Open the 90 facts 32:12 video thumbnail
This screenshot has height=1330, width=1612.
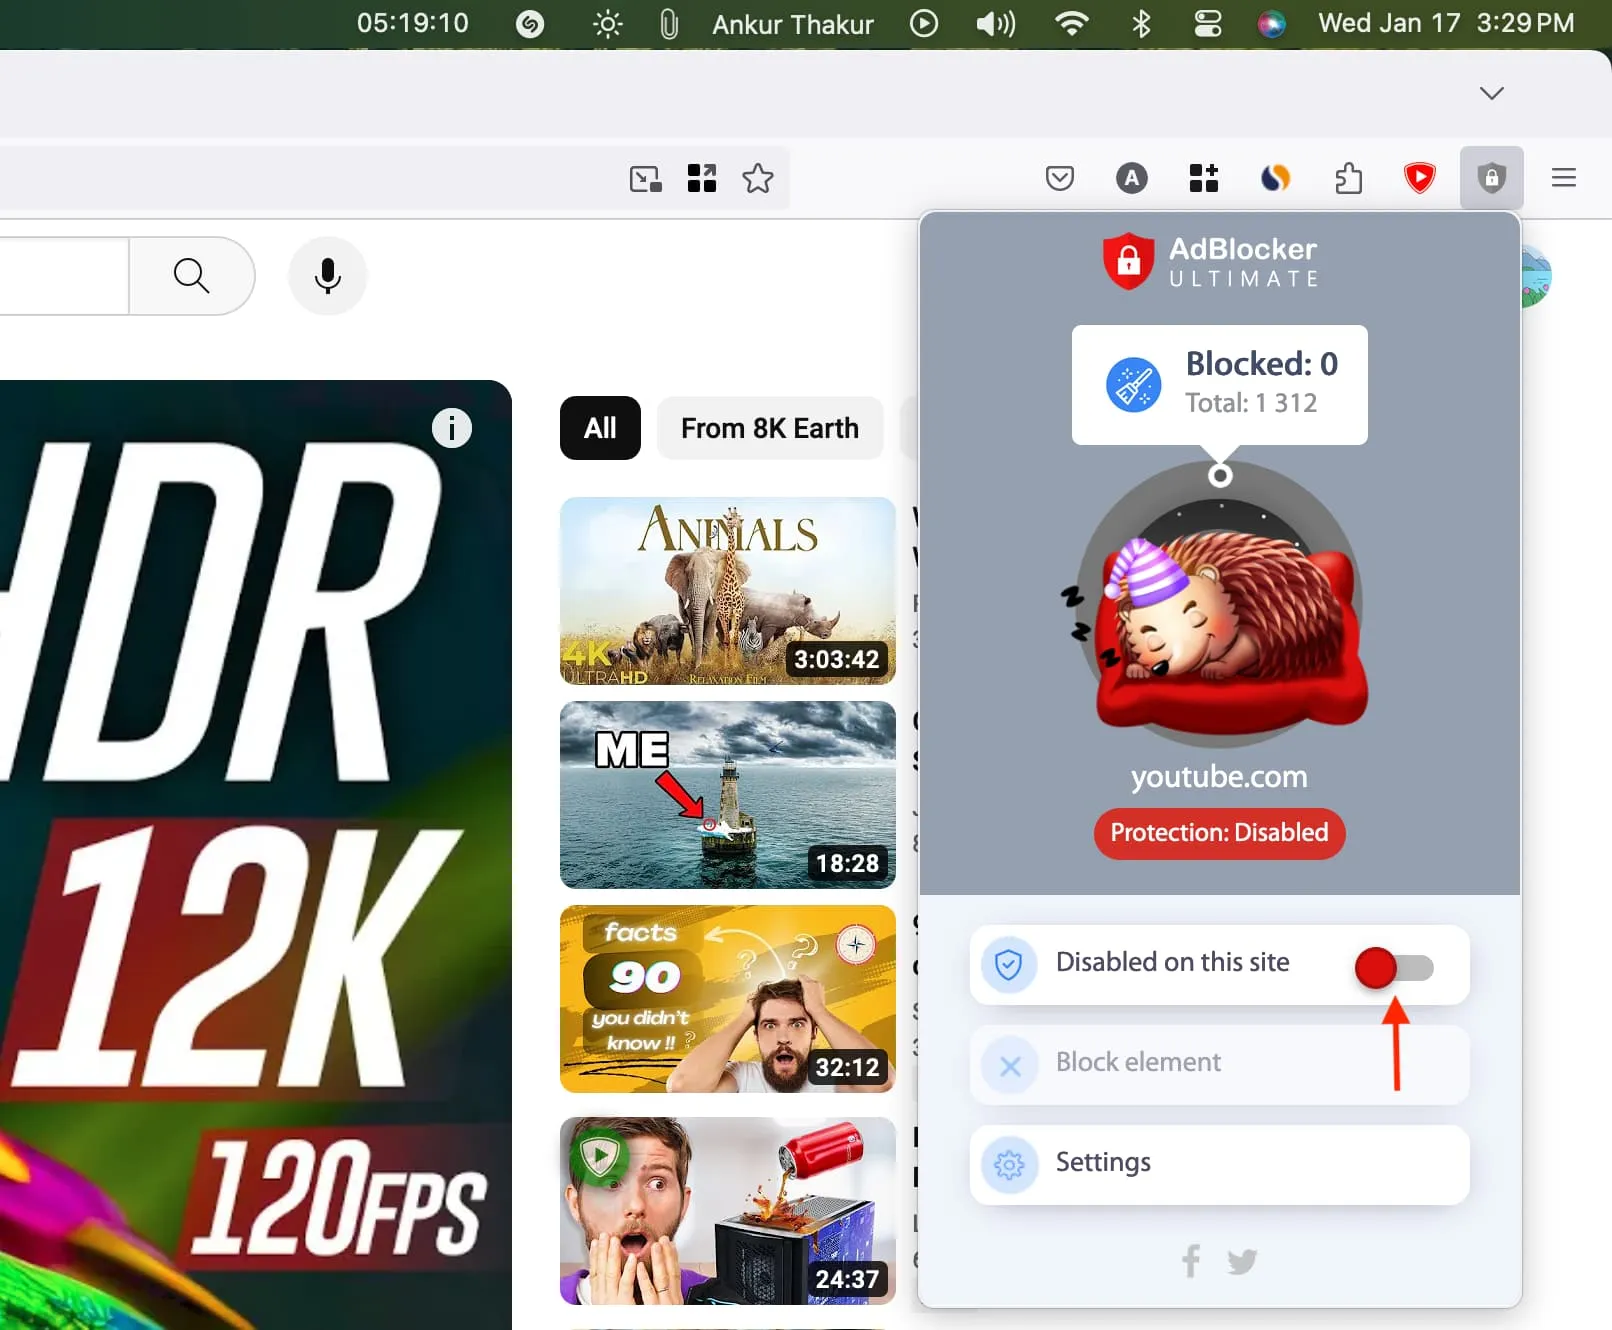(727, 999)
